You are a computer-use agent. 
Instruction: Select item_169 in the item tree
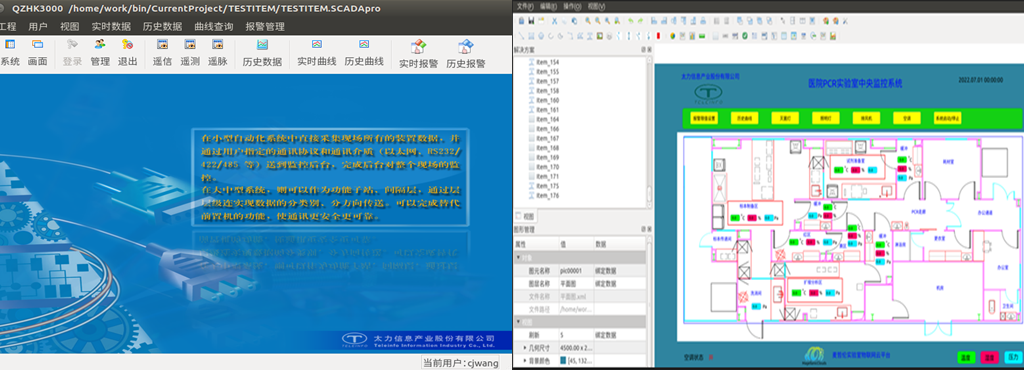point(547,157)
